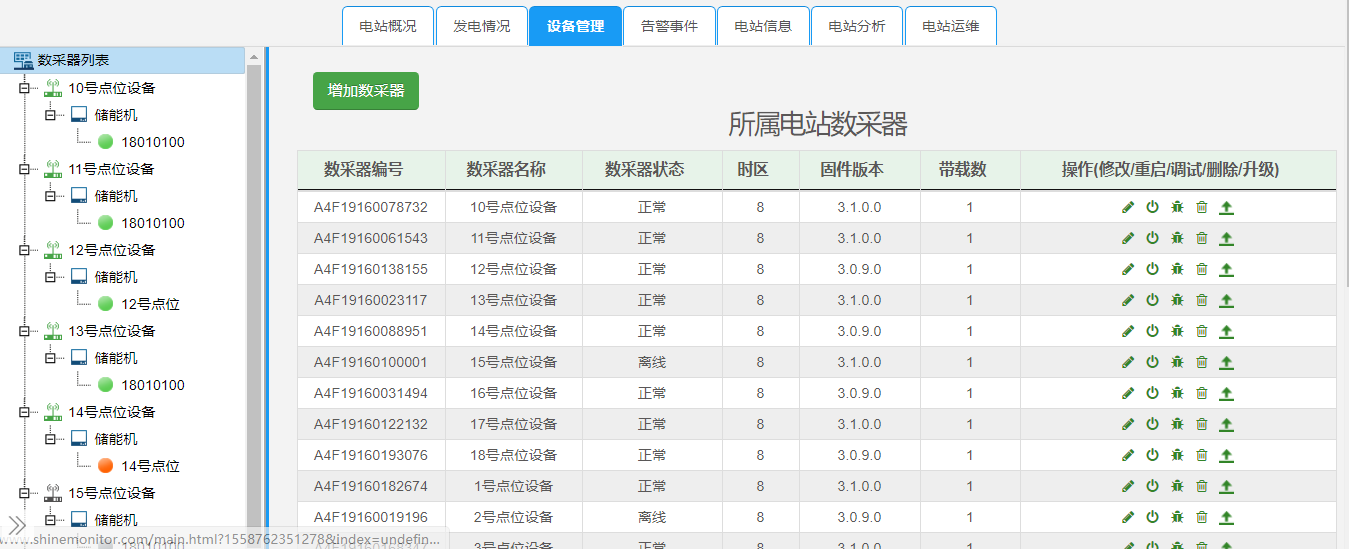
Task: Click the tree panel scroll-up arrow
Action: click(254, 57)
